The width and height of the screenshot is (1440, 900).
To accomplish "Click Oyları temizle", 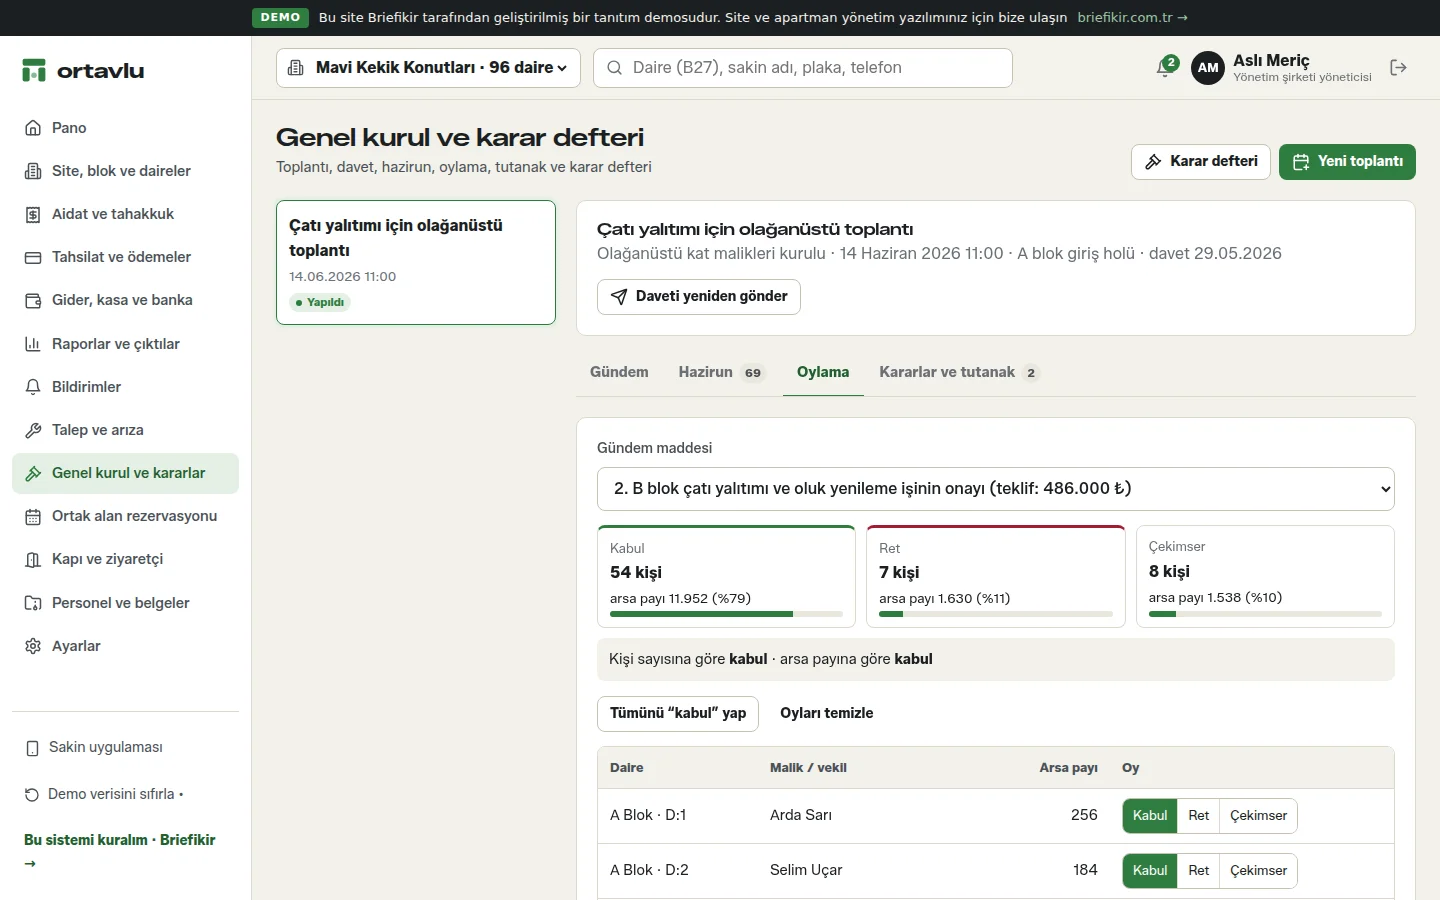I will pyautogui.click(x=827, y=713).
